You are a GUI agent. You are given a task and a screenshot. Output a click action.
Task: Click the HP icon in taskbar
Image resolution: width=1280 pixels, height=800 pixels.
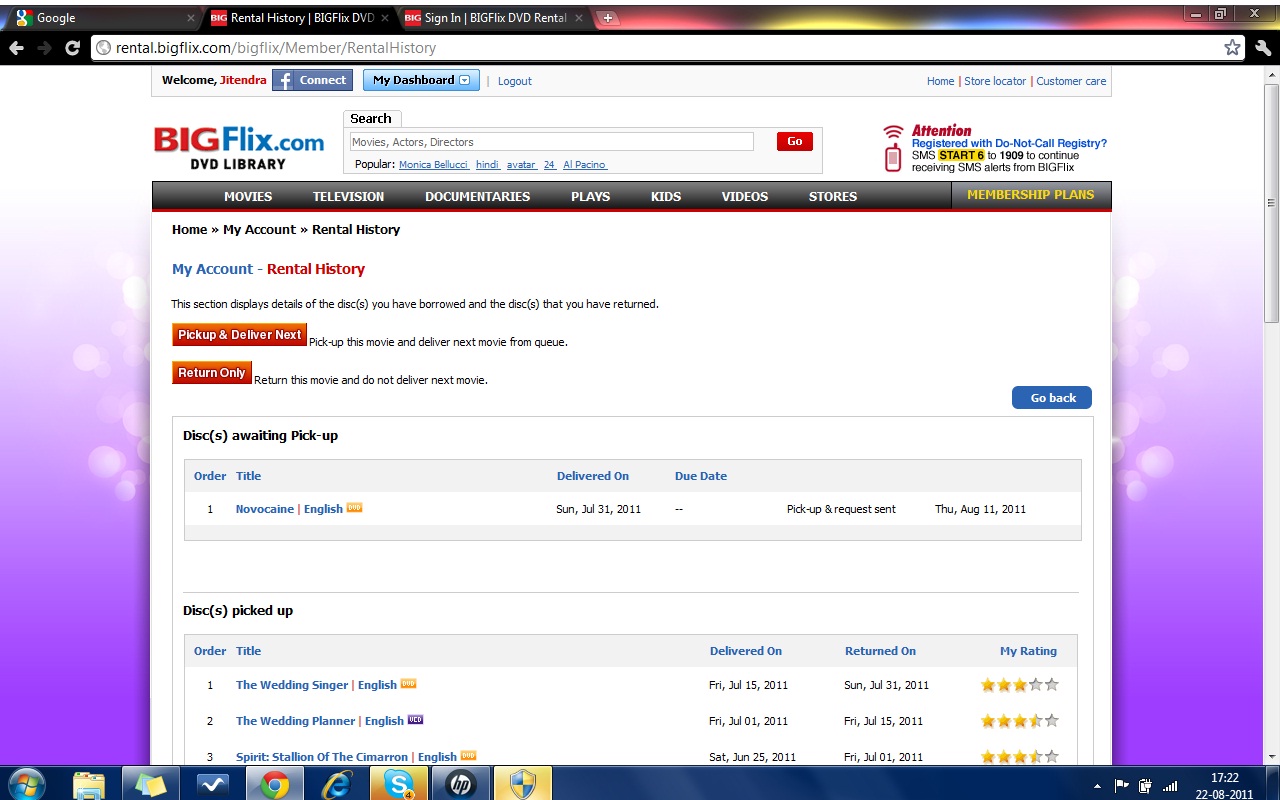460,784
